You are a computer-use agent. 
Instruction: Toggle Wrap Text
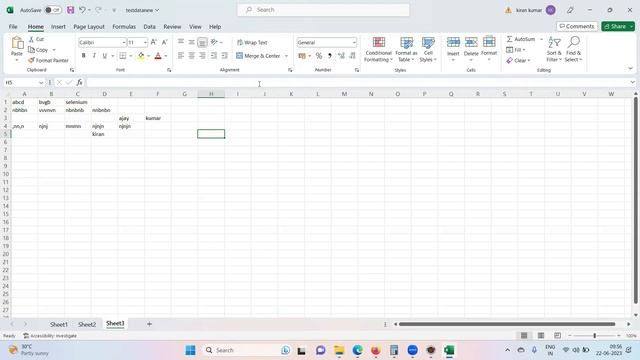coord(252,42)
